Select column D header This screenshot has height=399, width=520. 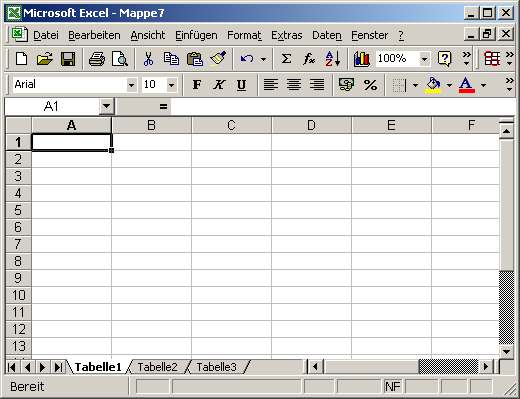point(311,125)
